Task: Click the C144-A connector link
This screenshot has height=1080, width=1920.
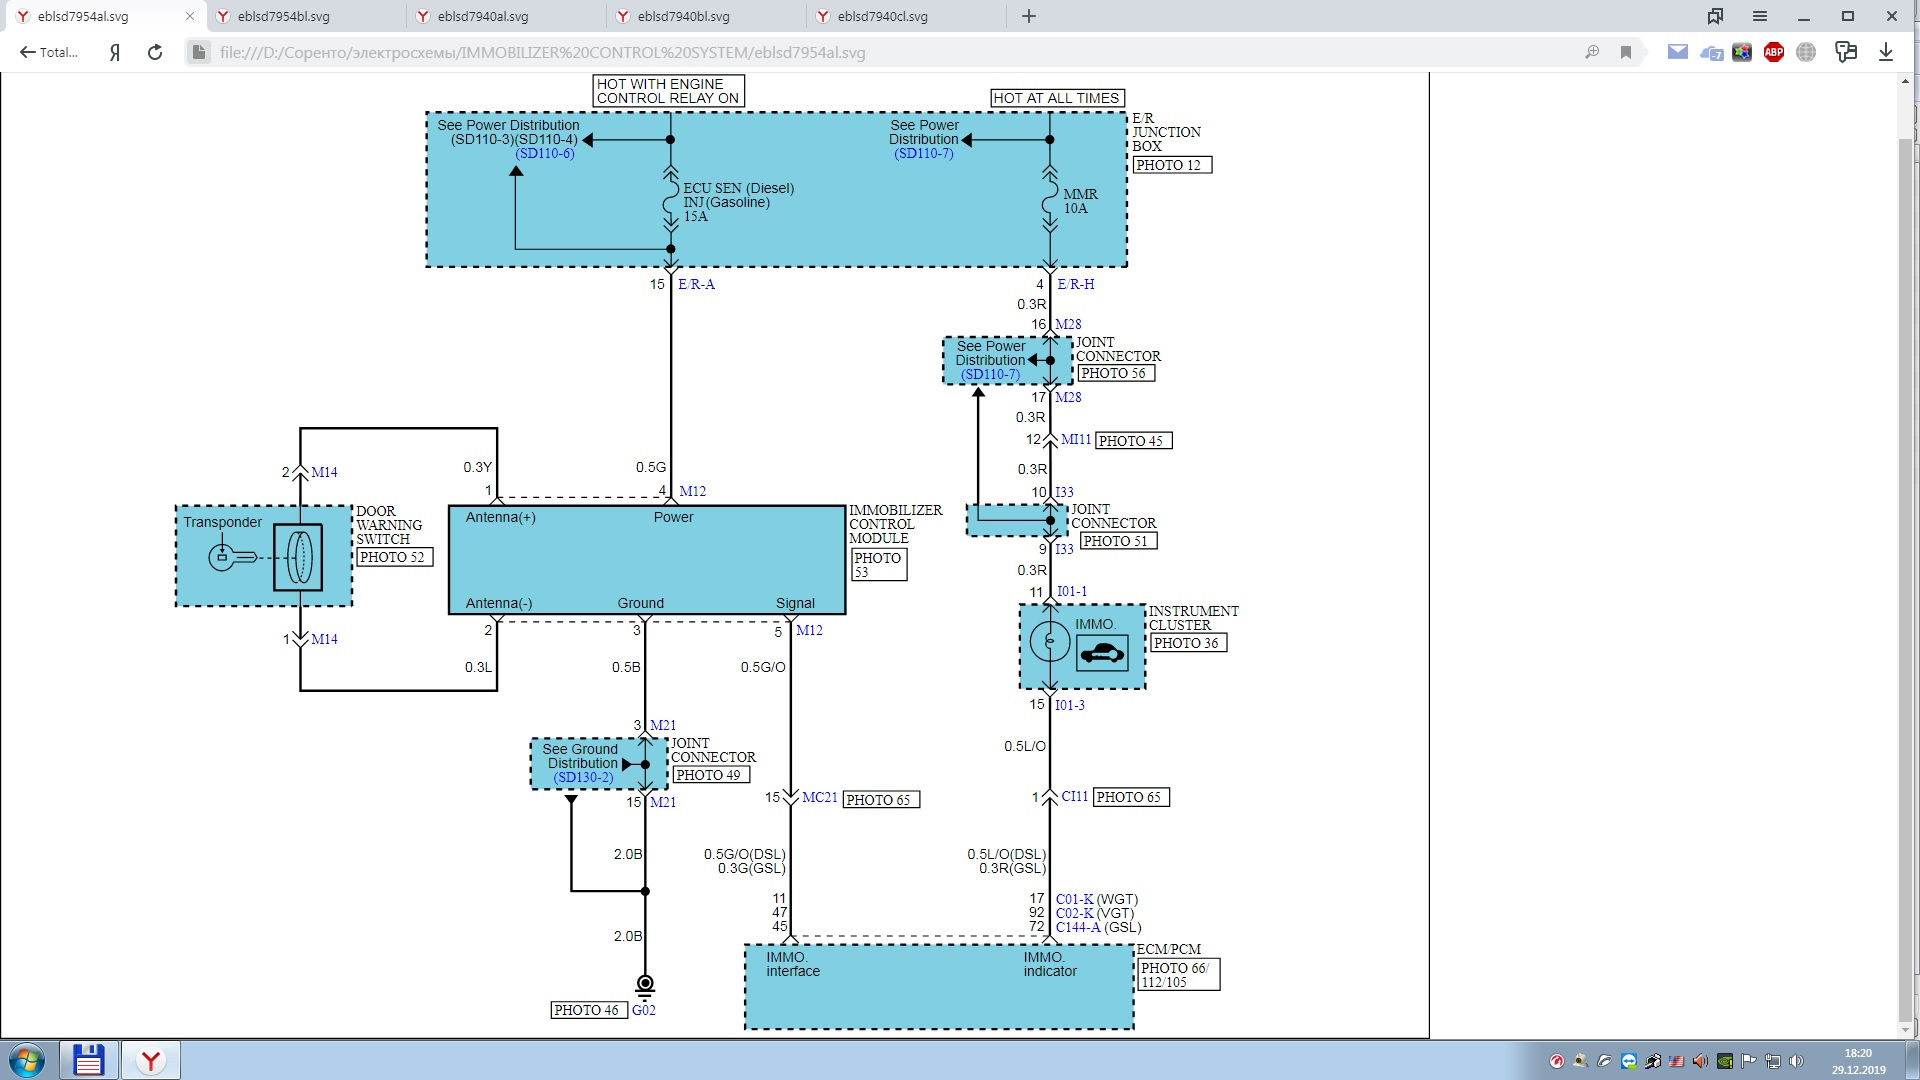Action: coord(1078,927)
